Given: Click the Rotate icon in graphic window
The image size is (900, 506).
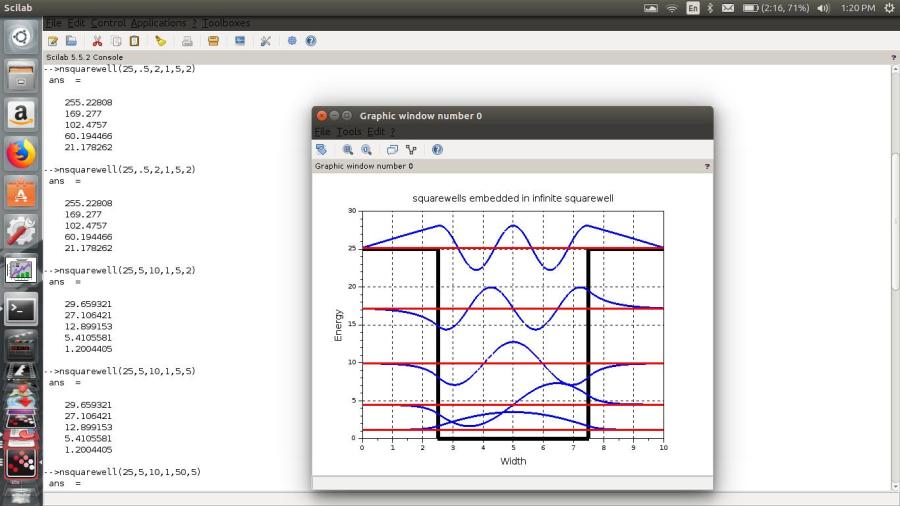Looking at the screenshot, I should 321,149.
